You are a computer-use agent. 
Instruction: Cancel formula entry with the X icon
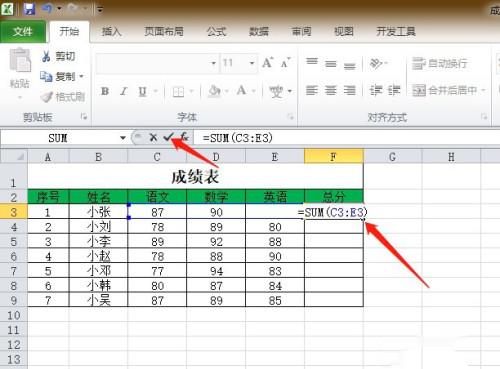[x=153, y=137]
